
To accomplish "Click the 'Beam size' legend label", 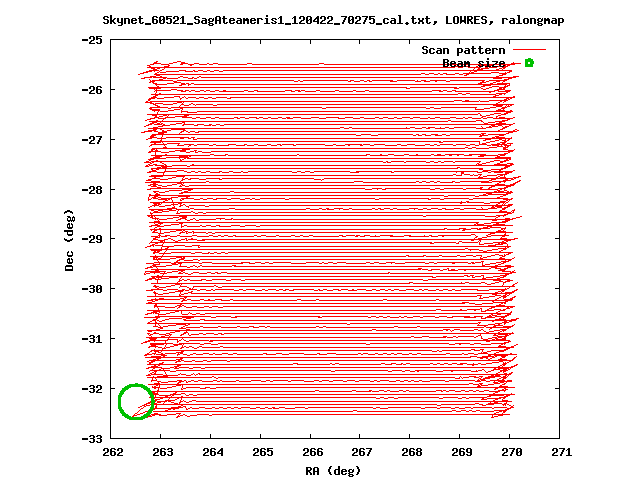I will [474, 63].
